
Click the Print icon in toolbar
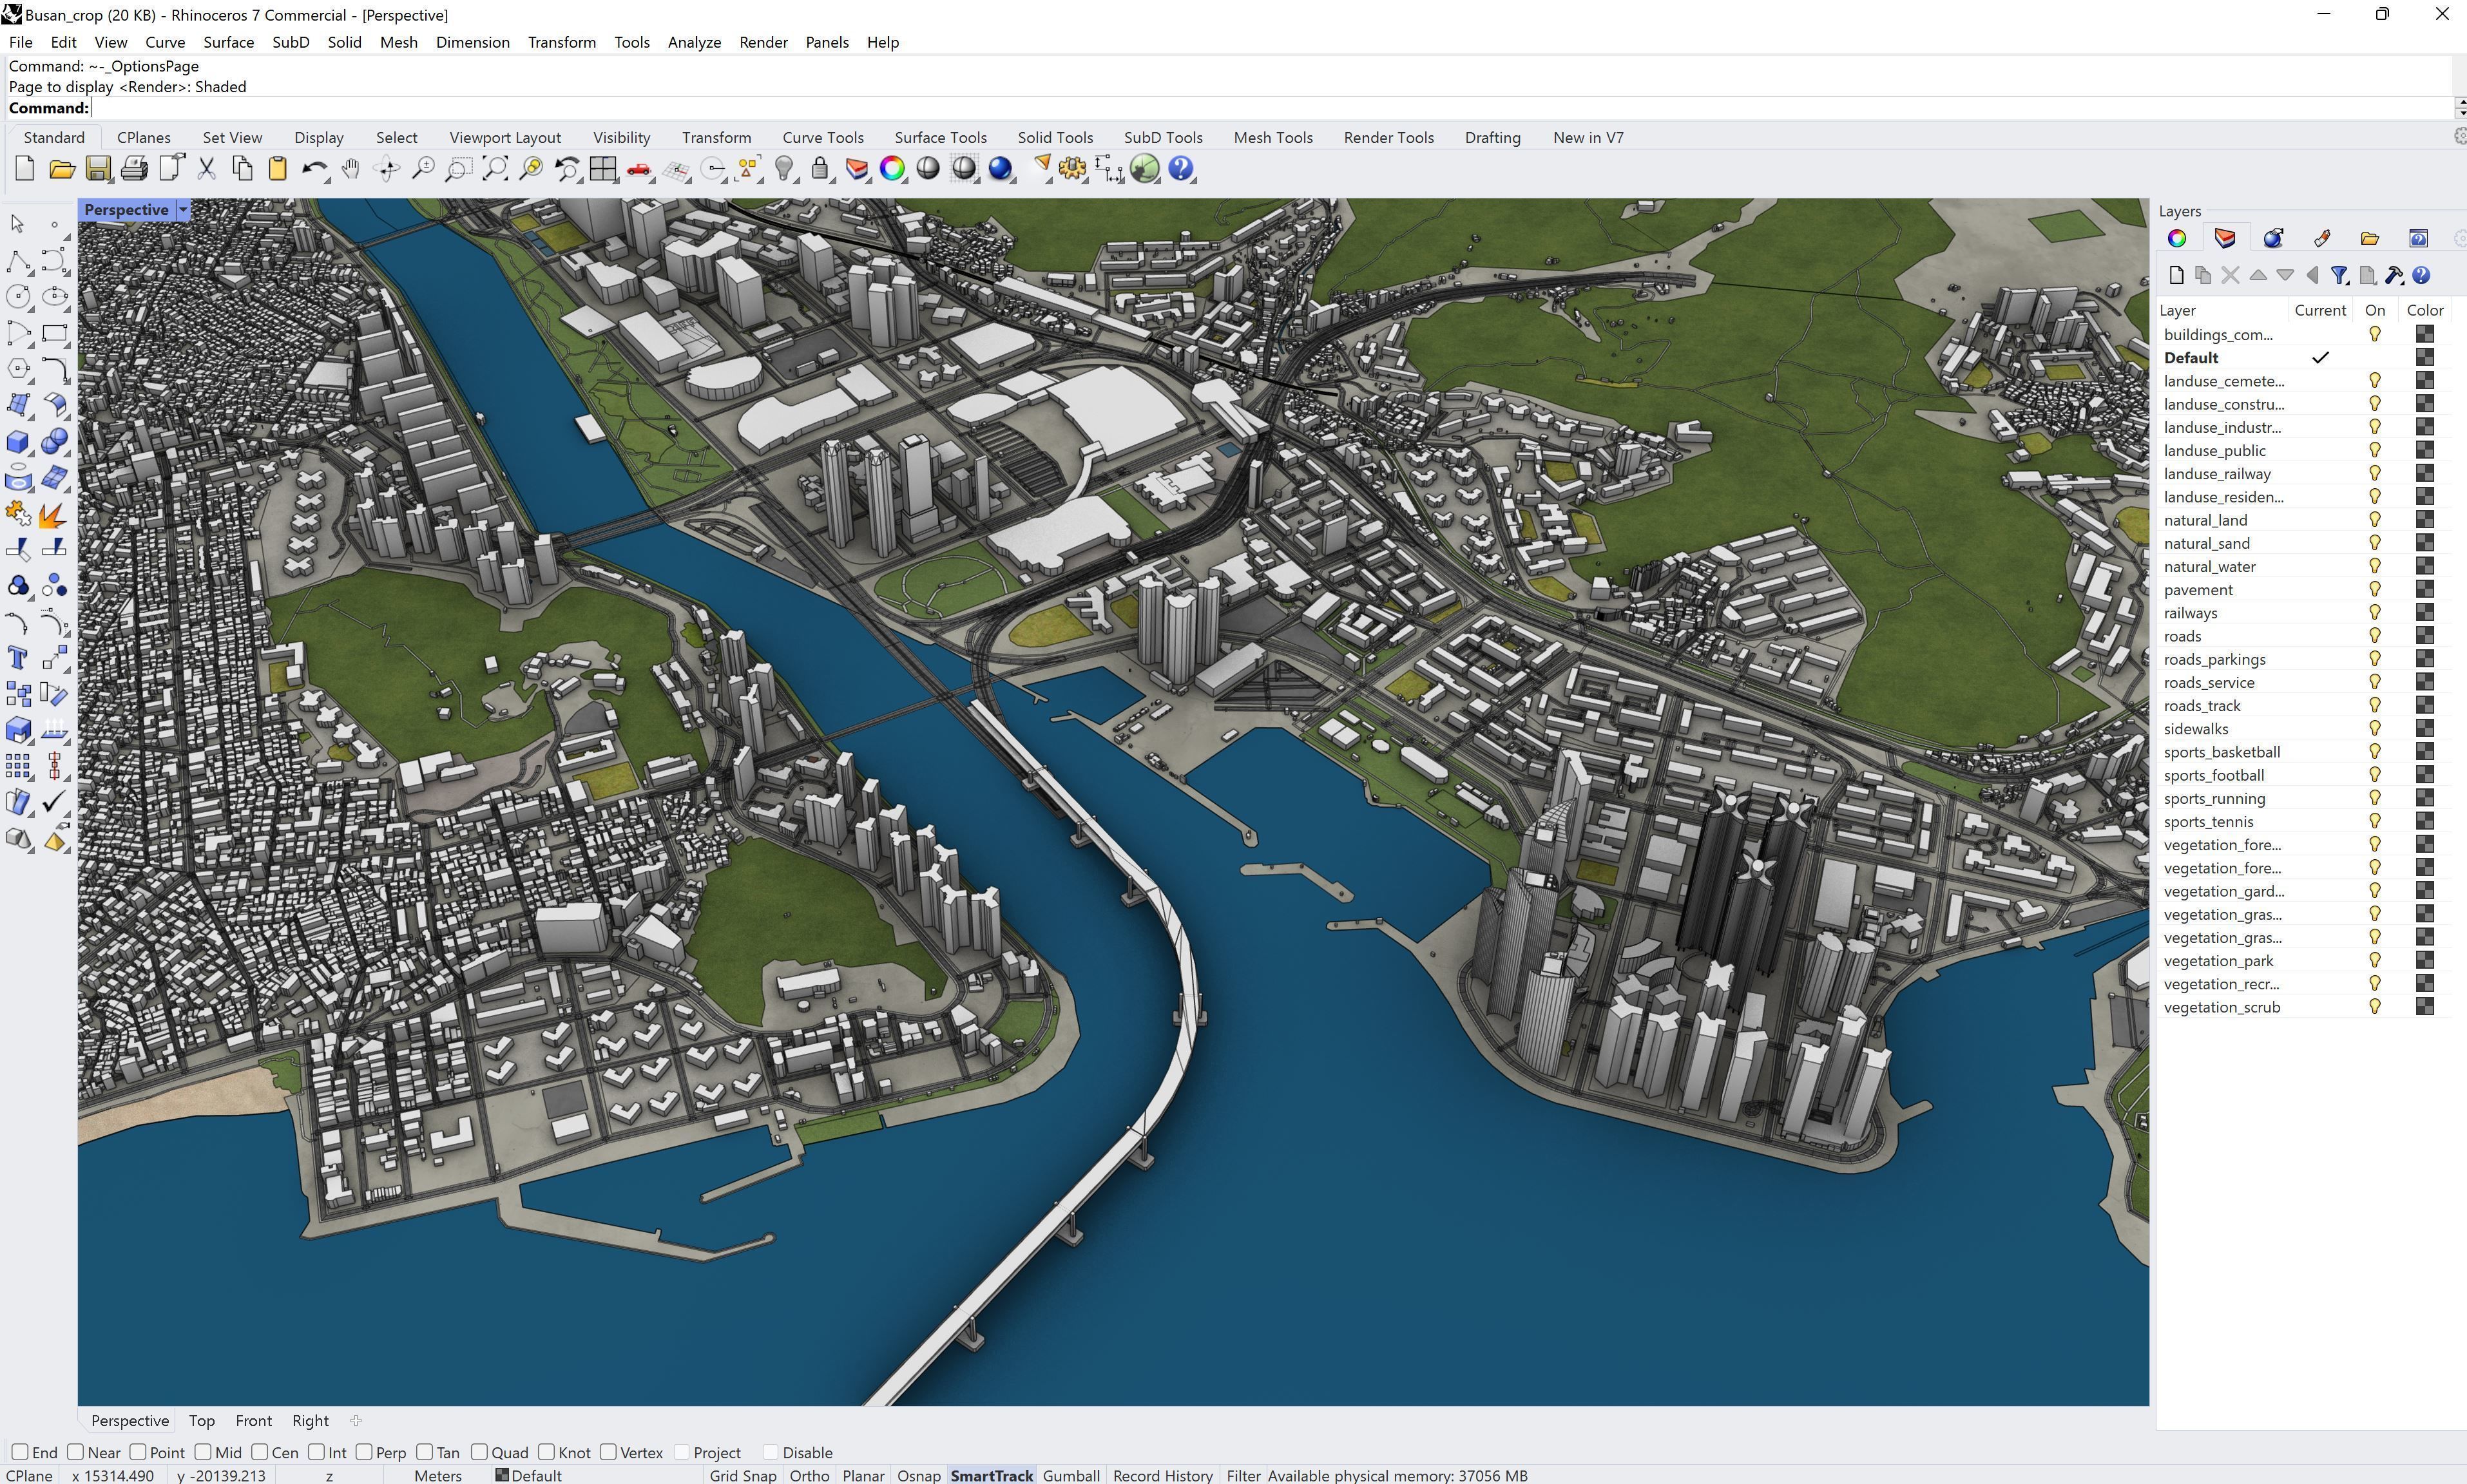[134, 169]
